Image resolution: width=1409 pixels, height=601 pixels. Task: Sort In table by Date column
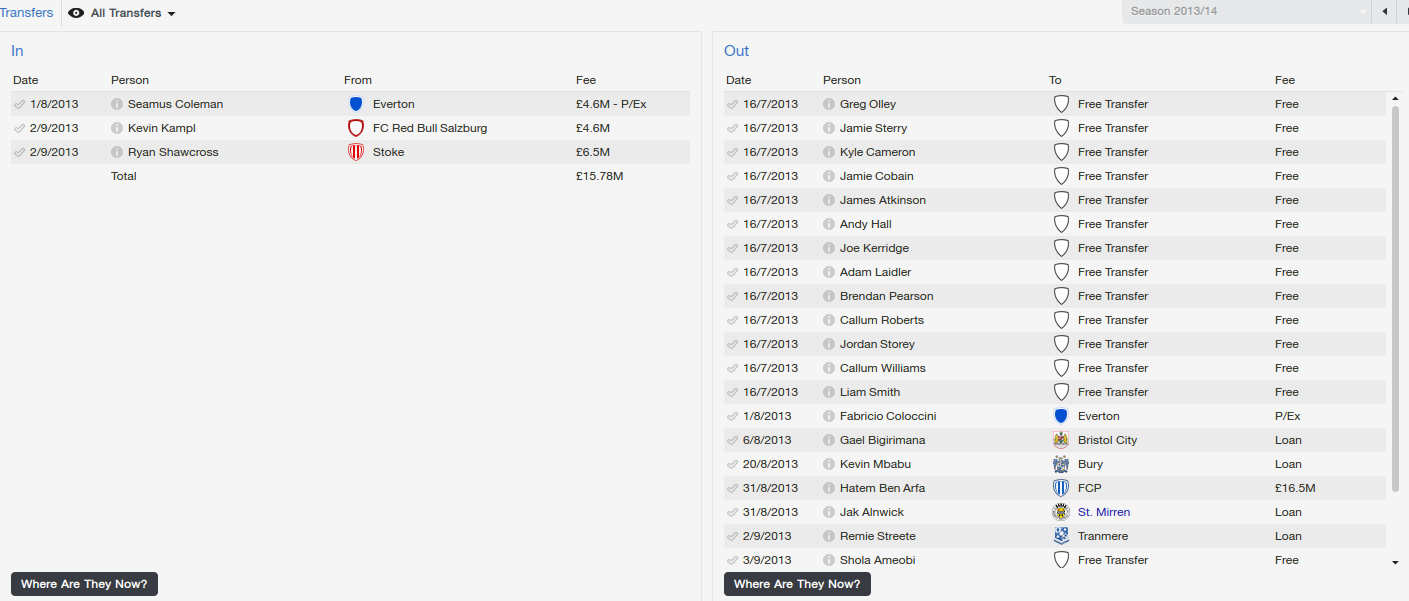coord(26,80)
